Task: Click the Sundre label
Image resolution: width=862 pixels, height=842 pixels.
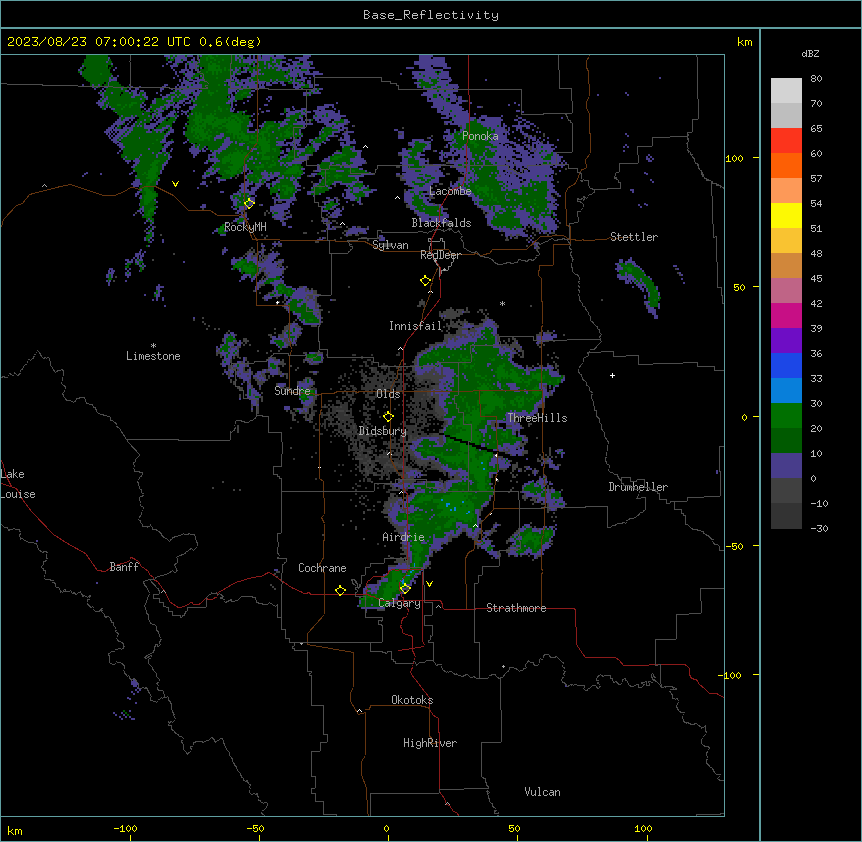Action: coord(292,391)
